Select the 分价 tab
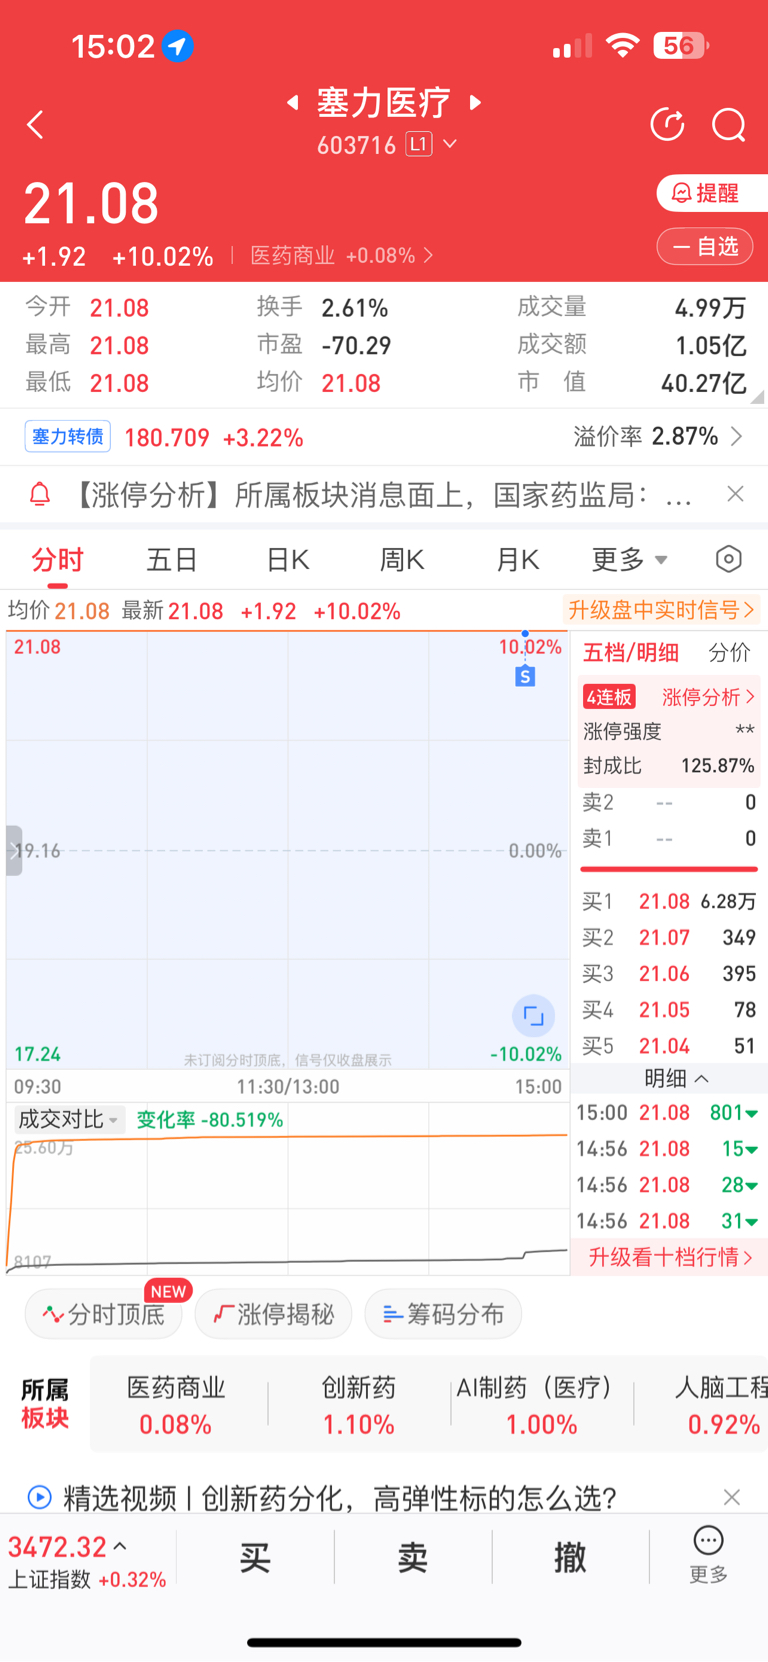The height and width of the screenshot is (1662, 768). click(x=729, y=653)
